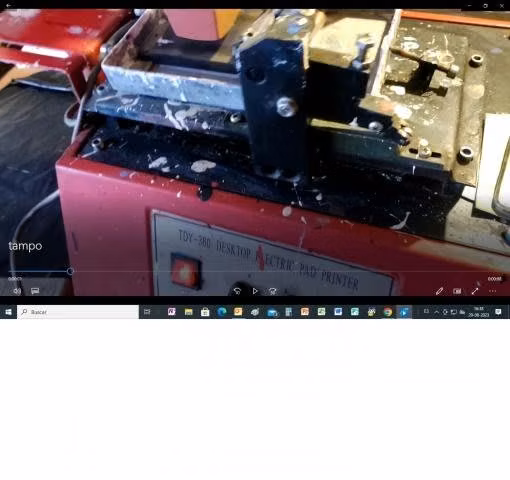Go back with the top-left arrow
The image size is (510, 480).
(x=8, y=5)
